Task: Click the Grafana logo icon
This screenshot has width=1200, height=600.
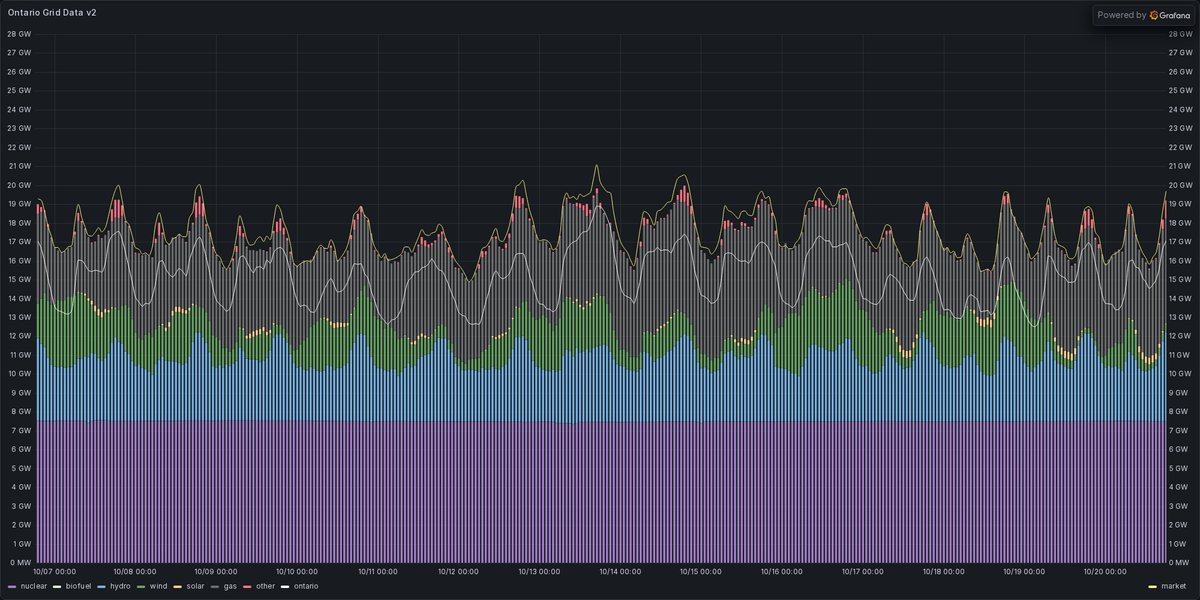Action: click(1154, 15)
